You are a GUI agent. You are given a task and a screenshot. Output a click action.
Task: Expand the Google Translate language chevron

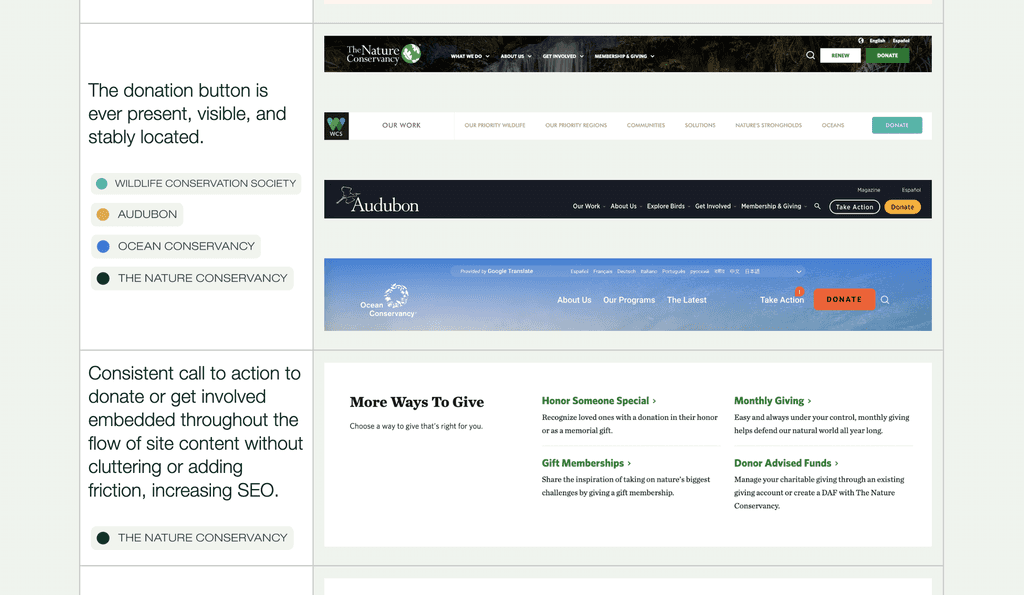798,272
